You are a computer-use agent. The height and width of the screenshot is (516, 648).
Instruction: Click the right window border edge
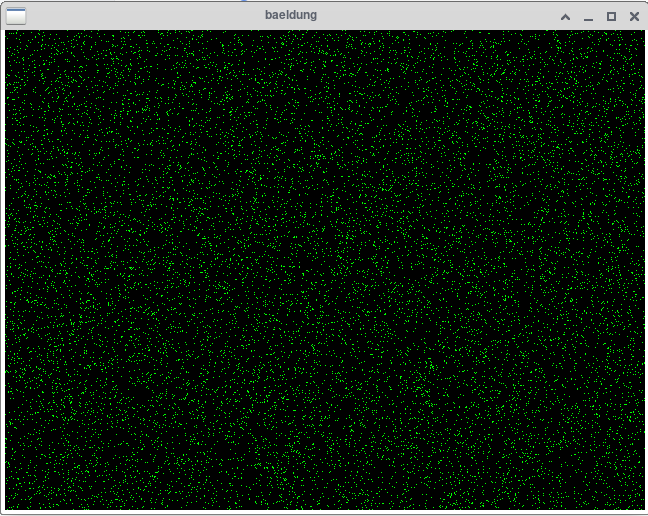645,270
